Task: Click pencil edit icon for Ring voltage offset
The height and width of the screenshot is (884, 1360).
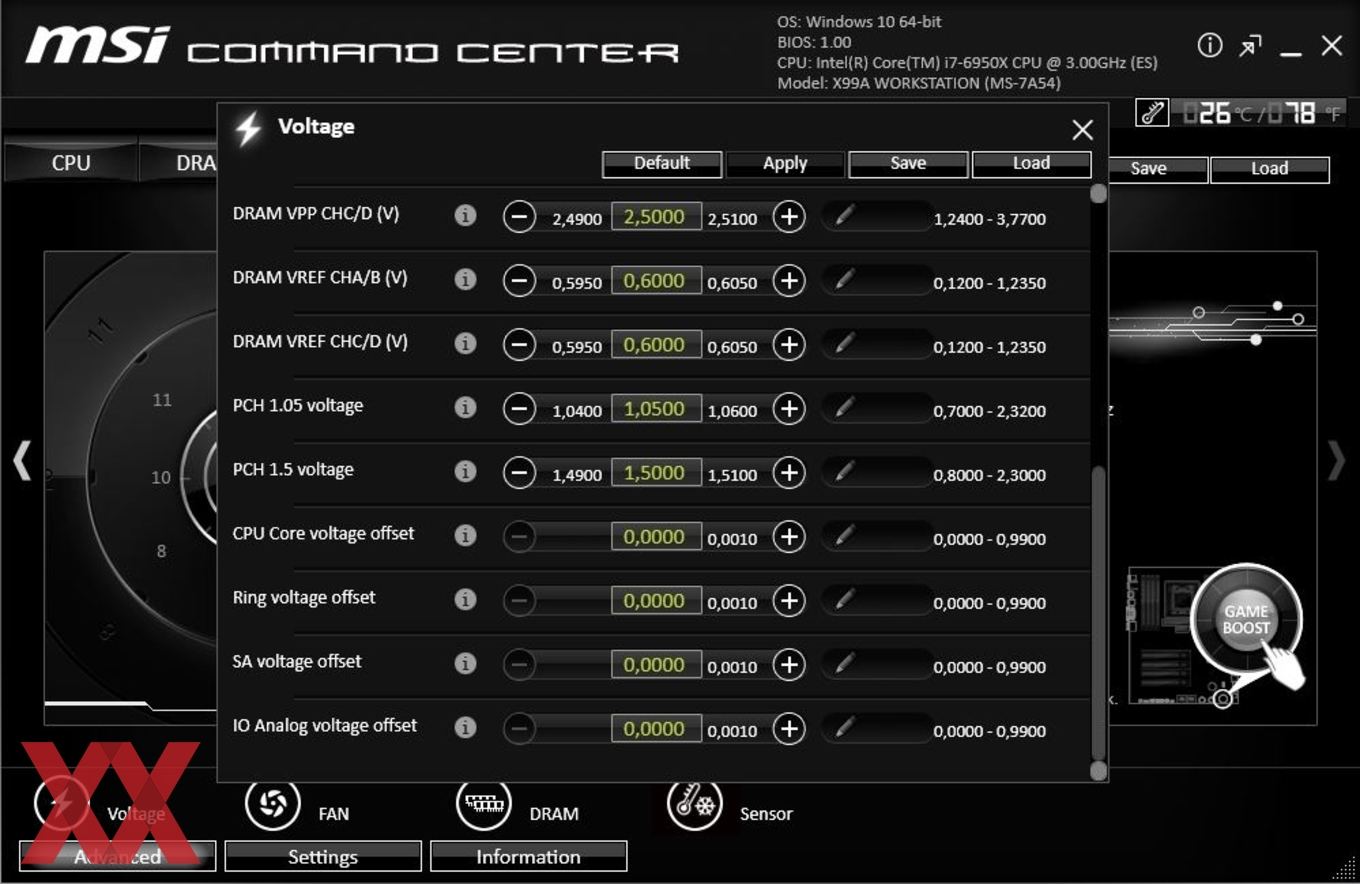Action: tap(844, 599)
